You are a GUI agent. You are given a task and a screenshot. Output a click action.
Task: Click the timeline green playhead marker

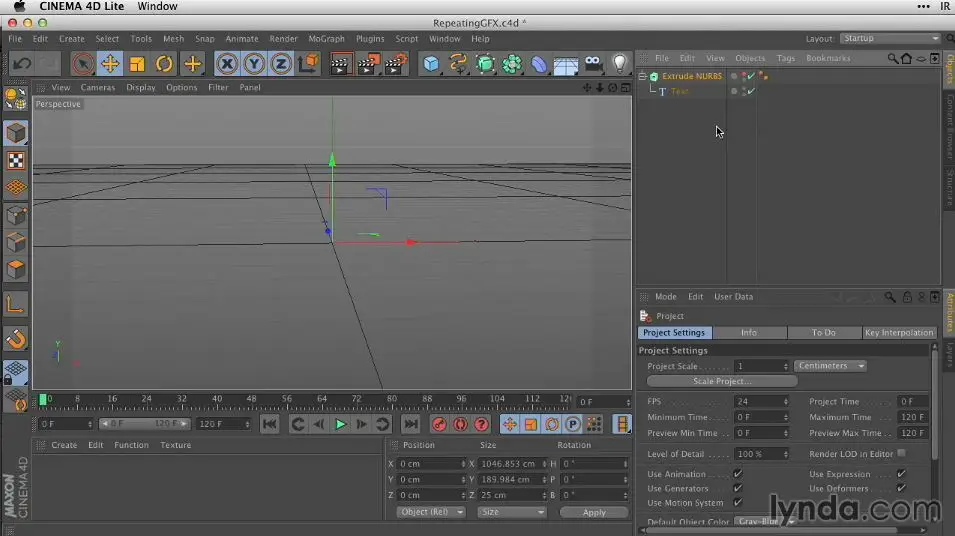point(43,400)
